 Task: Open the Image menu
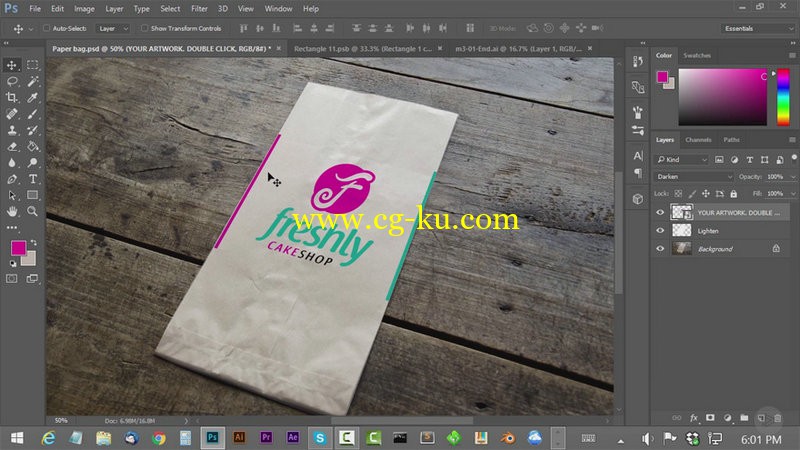point(84,9)
